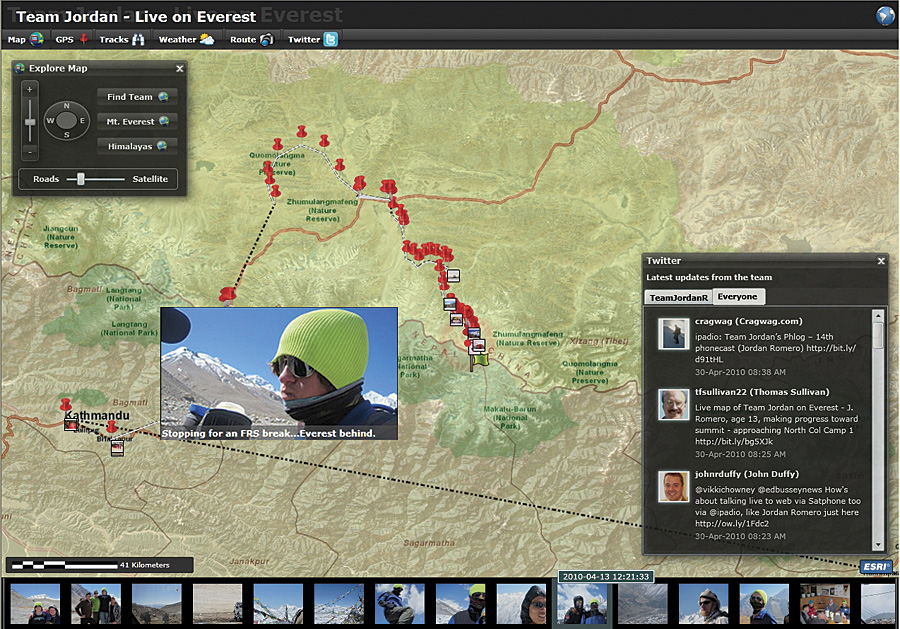Screen dimensions: 900x629
Task: Click the uppermost red pushpin on the route
Action: 301,132
